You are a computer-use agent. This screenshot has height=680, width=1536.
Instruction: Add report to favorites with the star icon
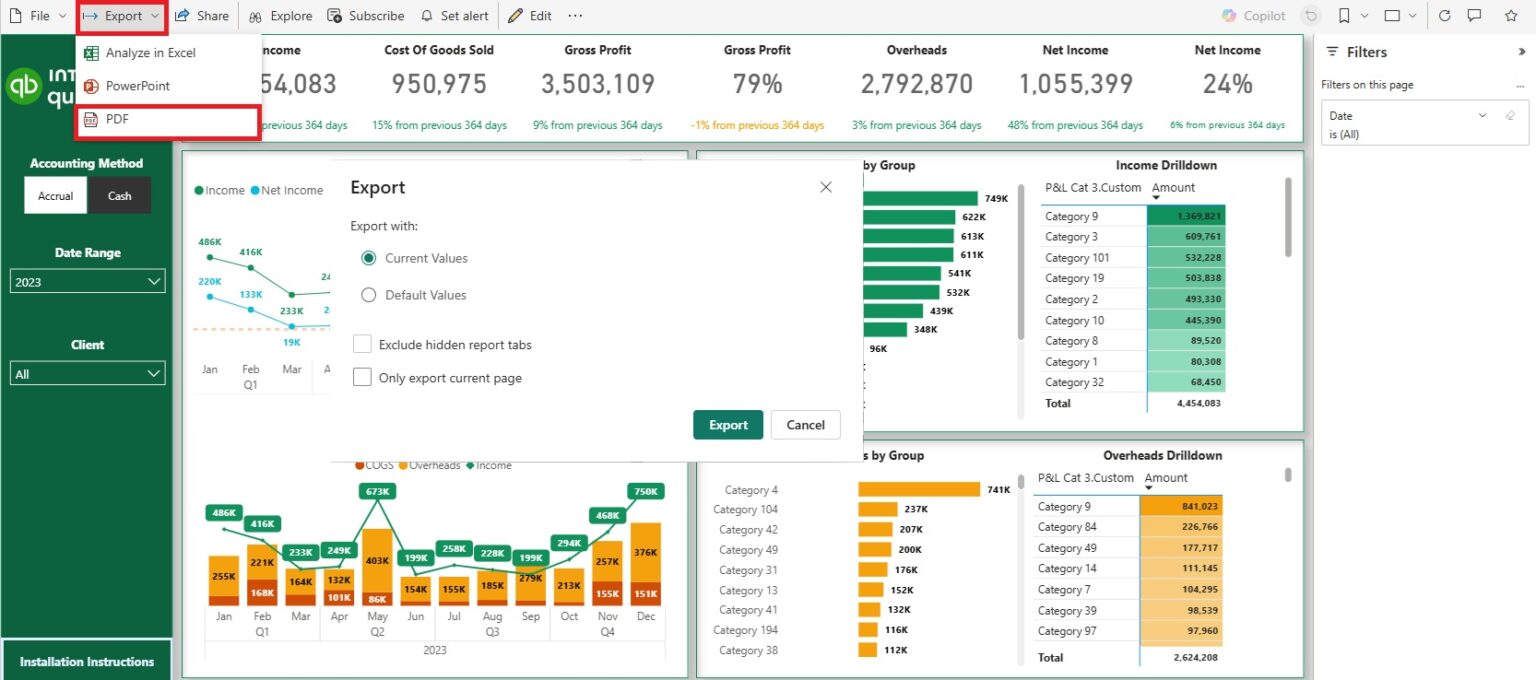tap(1510, 15)
